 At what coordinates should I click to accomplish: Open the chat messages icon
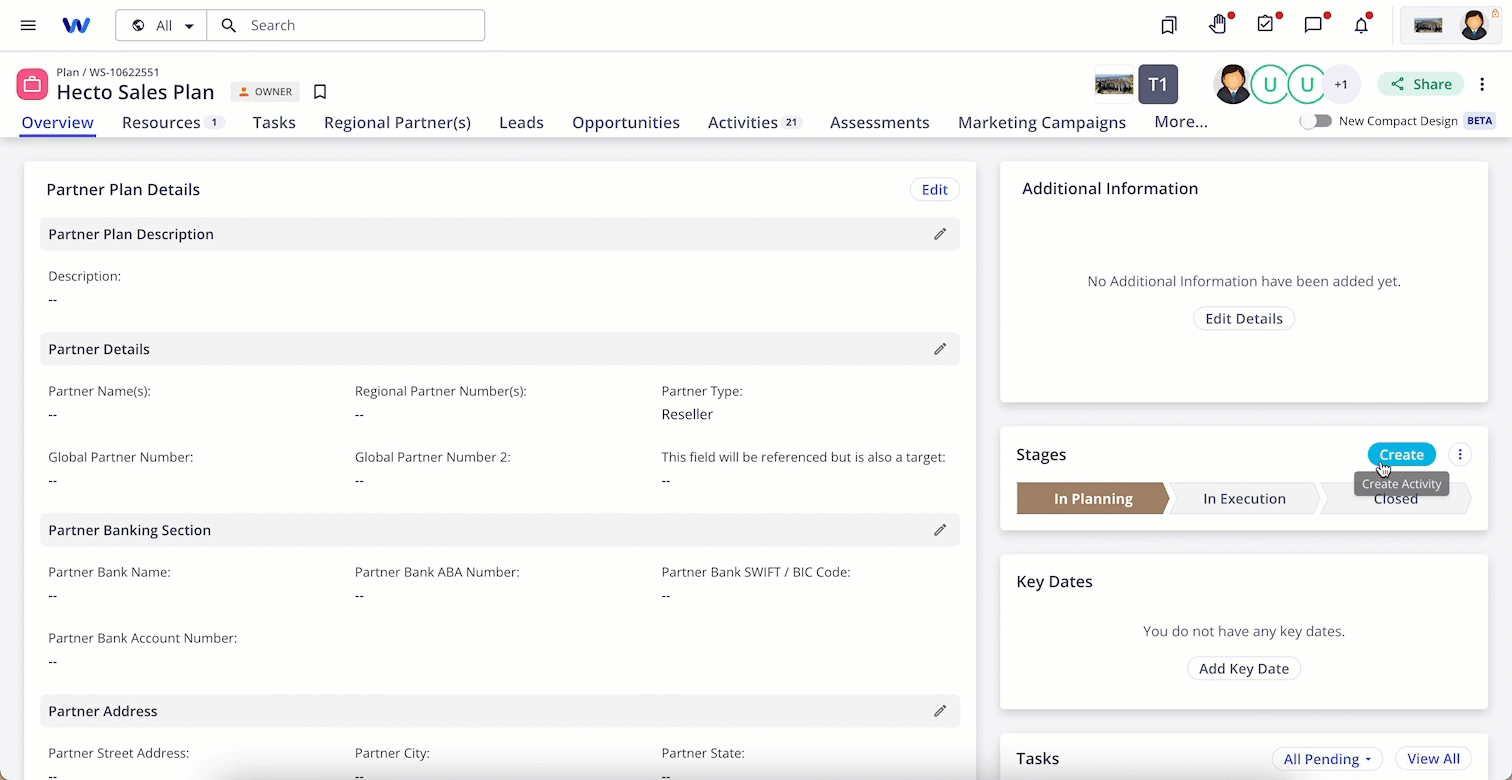(1313, 25)
